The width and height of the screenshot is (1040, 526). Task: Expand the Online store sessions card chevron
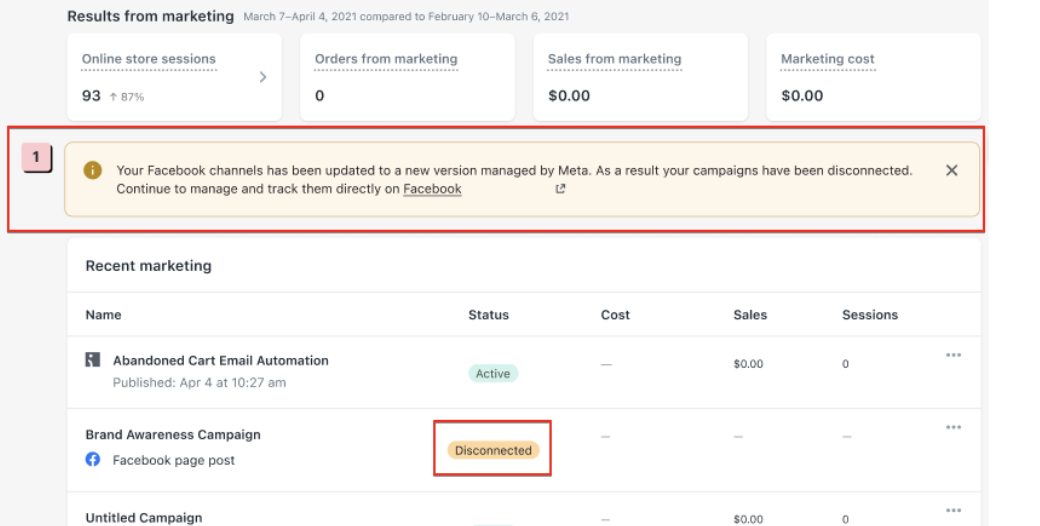click(263, 77)
